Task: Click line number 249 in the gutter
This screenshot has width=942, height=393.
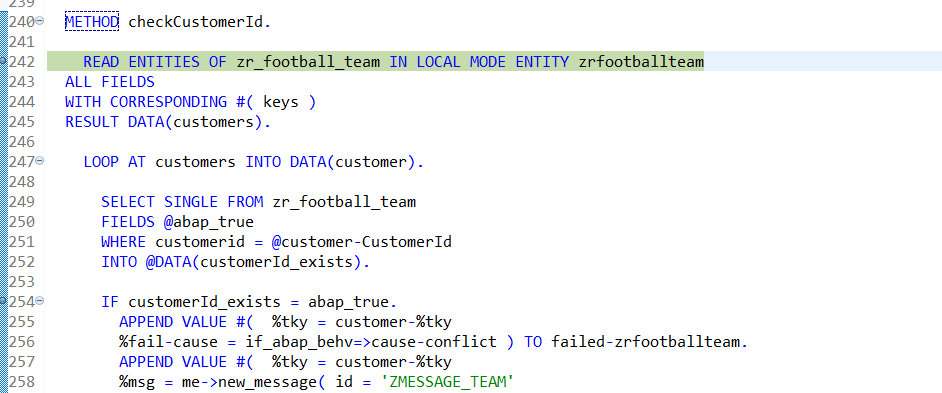Action: [22, 201]
